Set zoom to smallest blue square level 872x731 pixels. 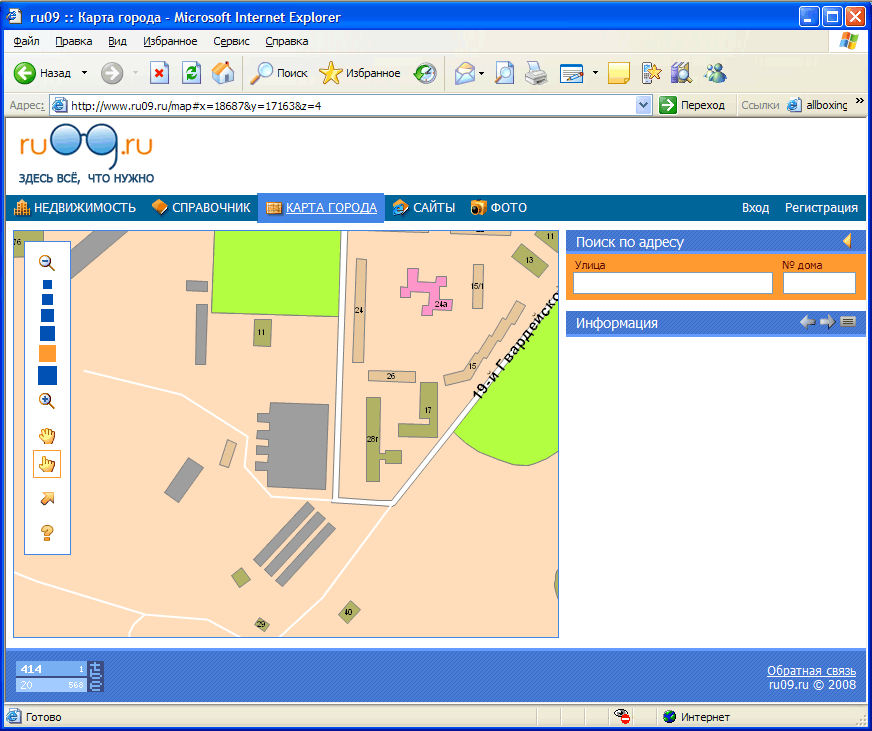(x=47, y=285)
